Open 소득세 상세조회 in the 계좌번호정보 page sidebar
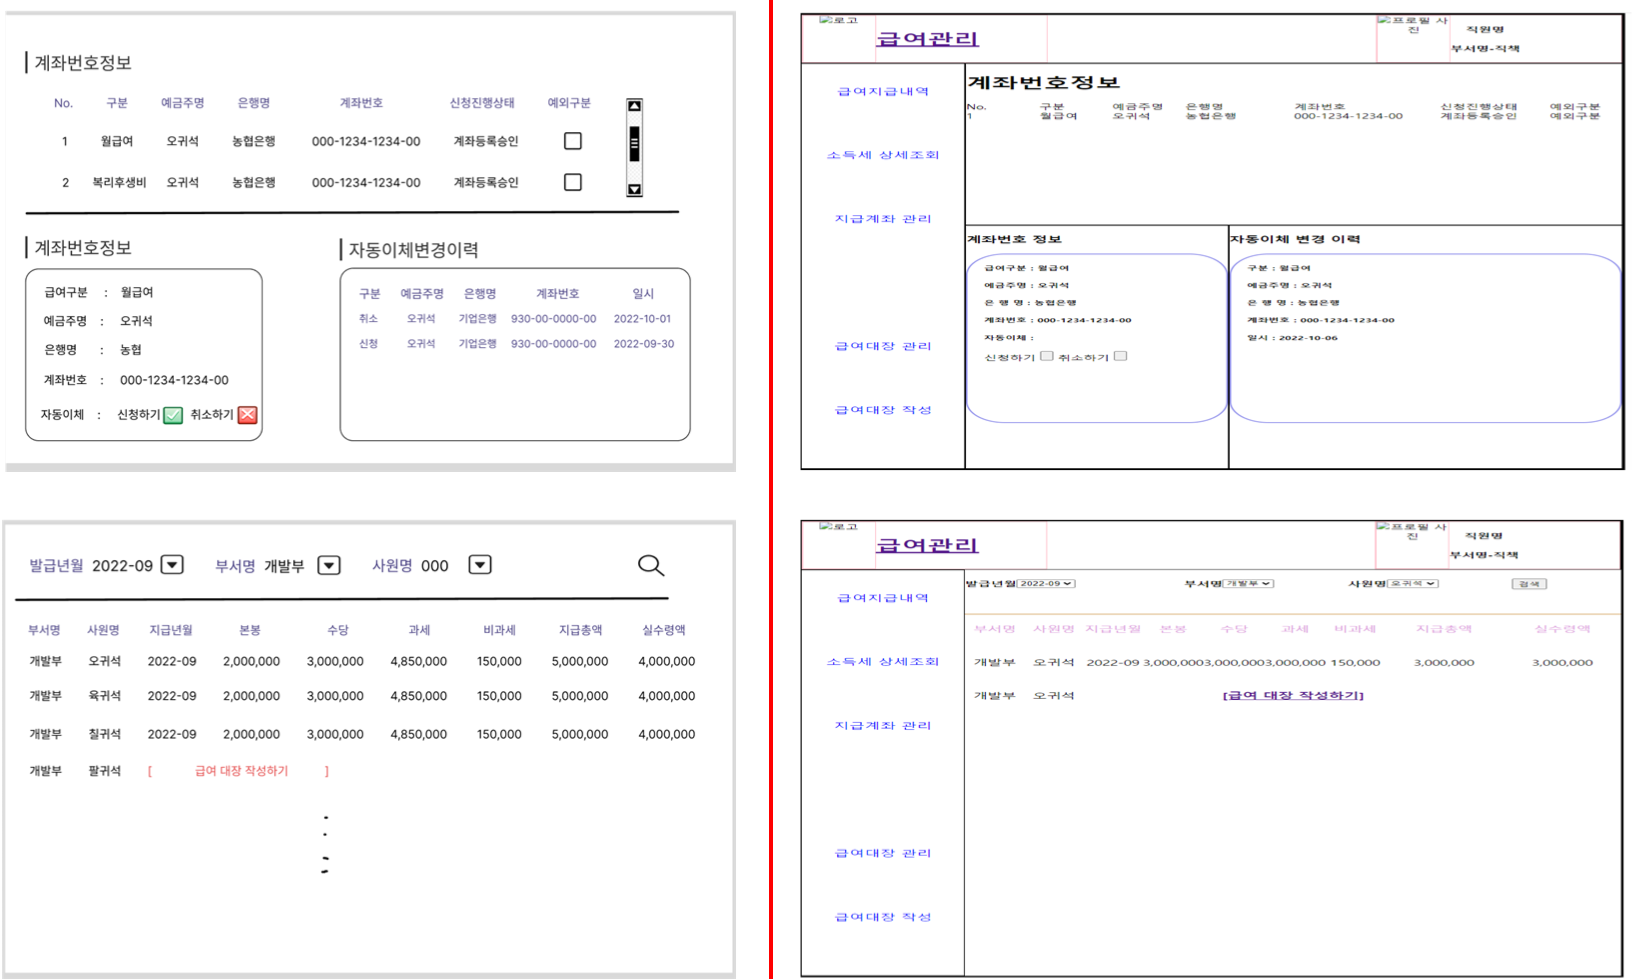The image size is (1635, 979). [883, 155]
